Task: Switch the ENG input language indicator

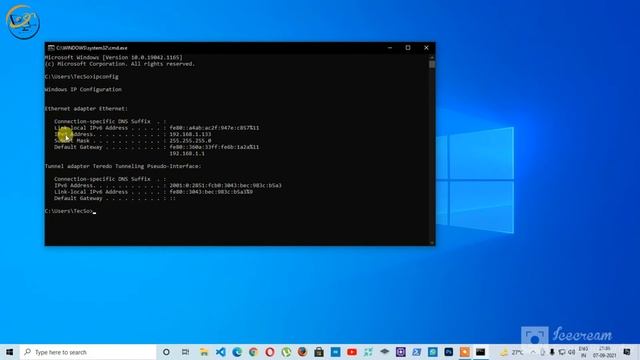Action: coord(583,352)
